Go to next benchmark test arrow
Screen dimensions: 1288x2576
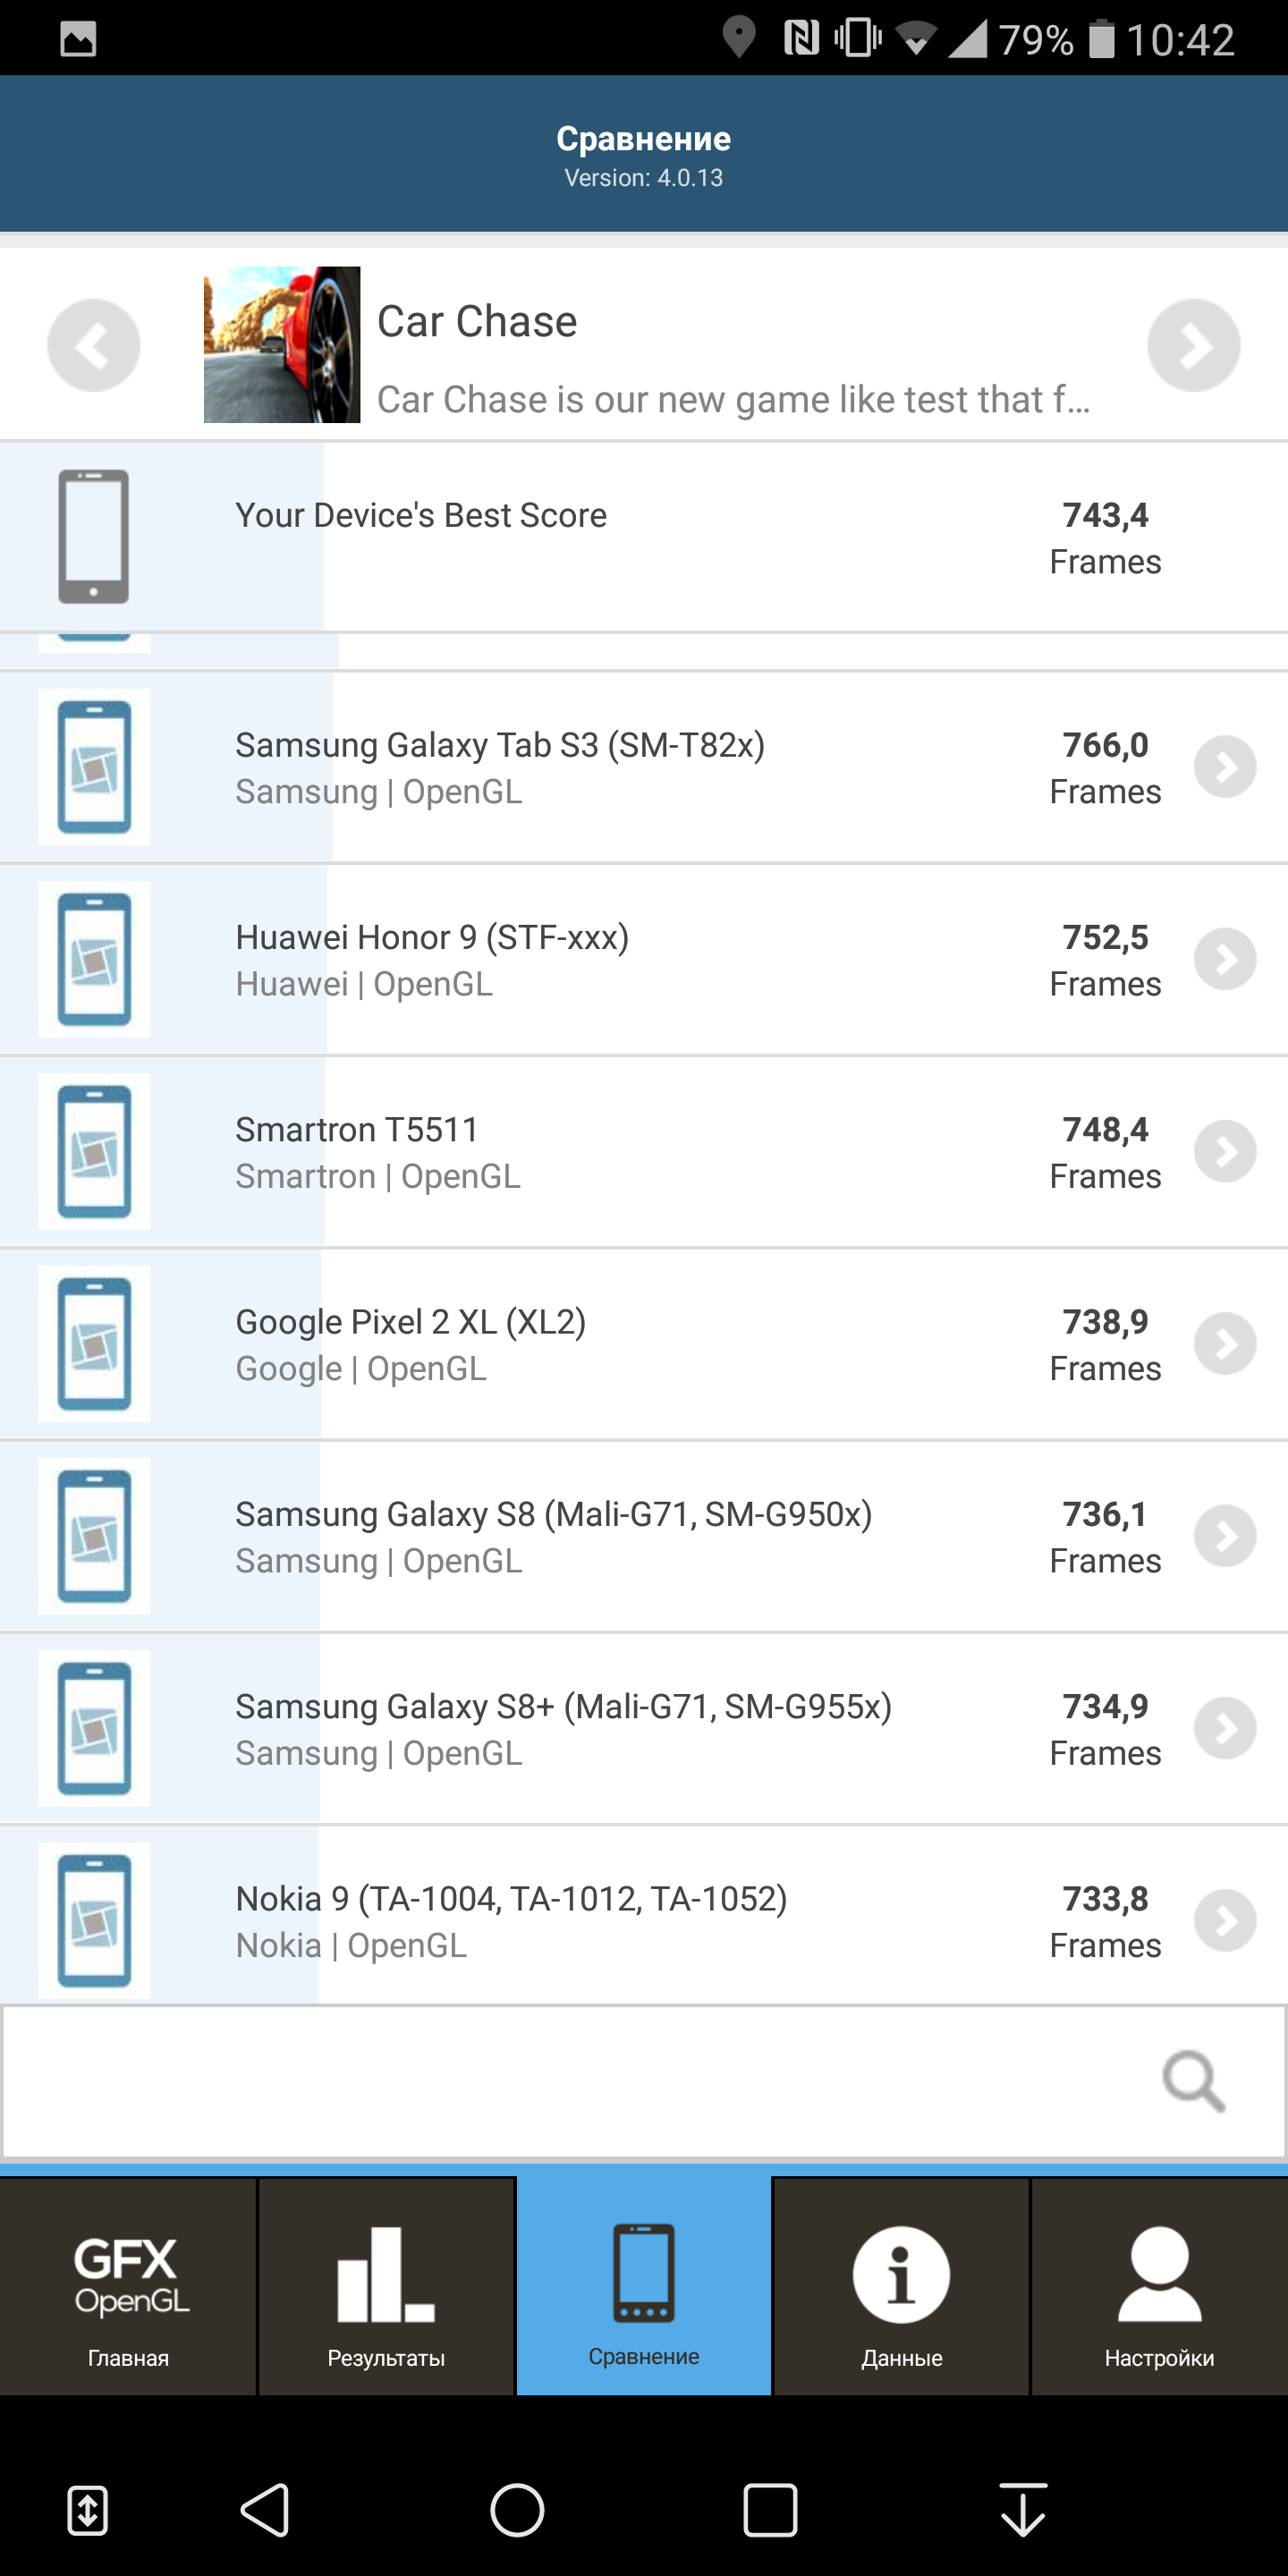pos(1194,345)
